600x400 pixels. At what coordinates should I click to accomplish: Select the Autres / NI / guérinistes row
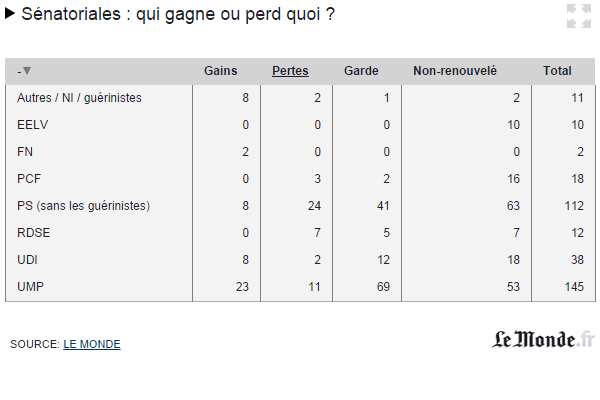click(80, 98)
